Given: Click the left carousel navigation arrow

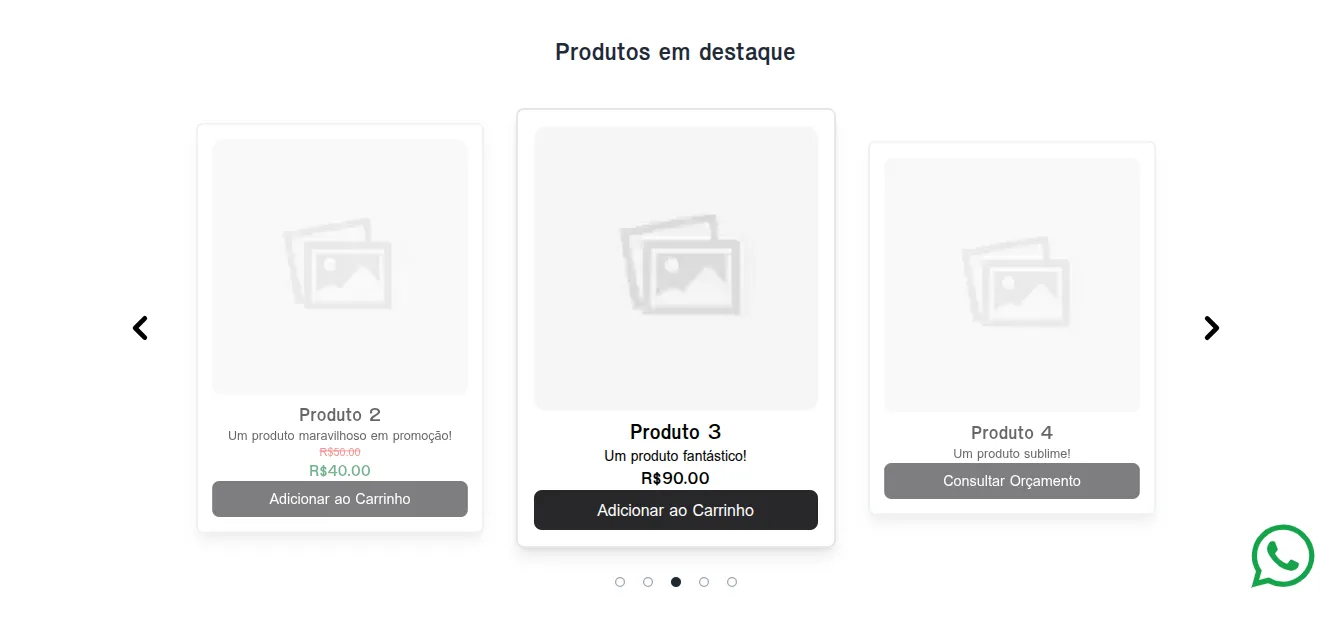Looking at the screenshot, I should coord(140,328).
